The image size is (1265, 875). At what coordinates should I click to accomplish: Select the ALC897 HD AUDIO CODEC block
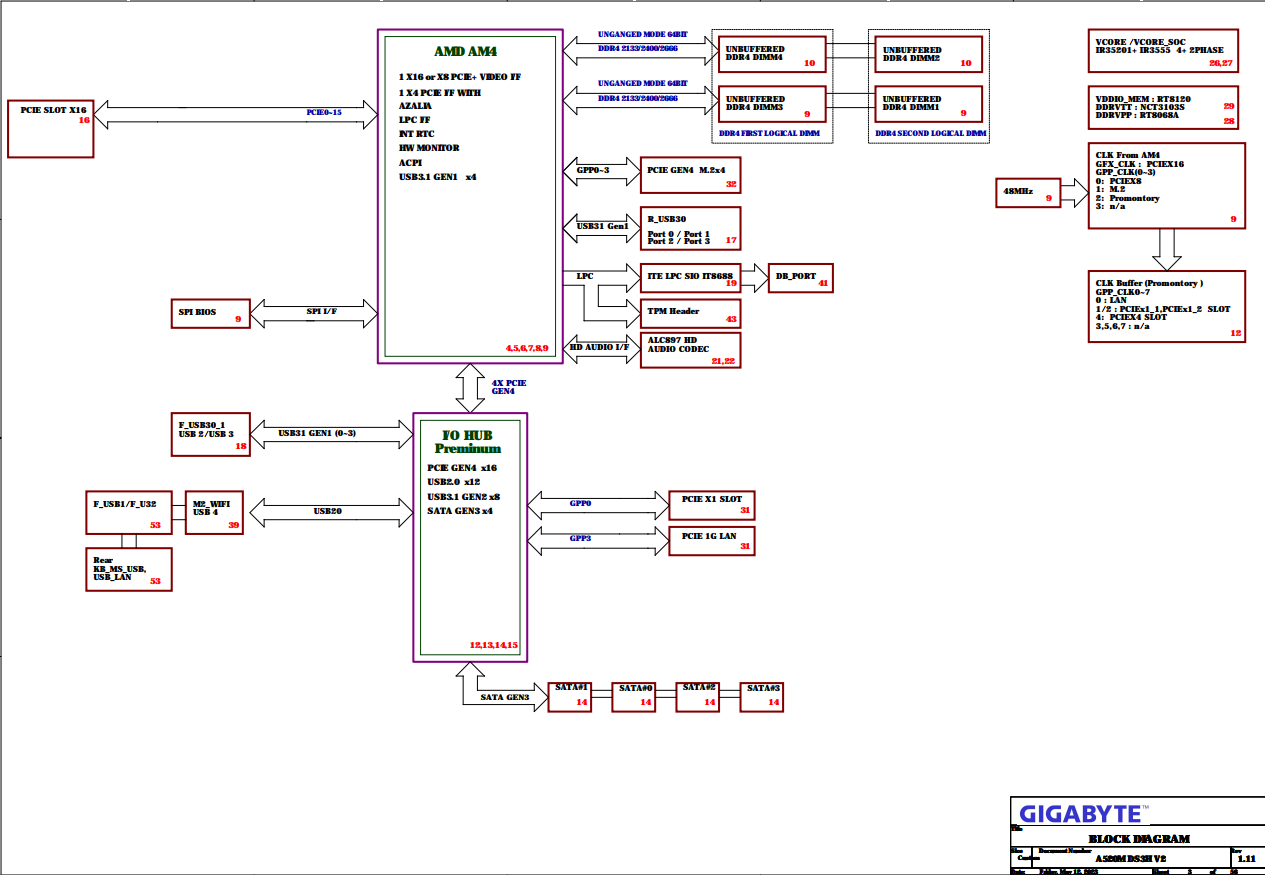691,349
